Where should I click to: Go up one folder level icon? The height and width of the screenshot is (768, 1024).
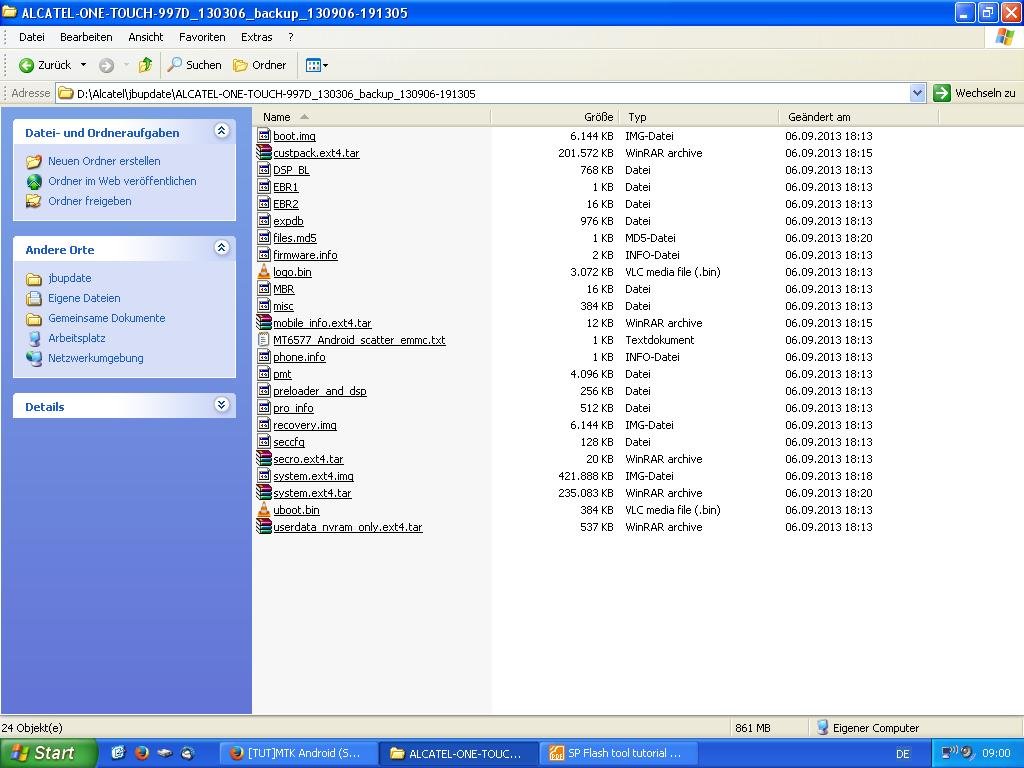146,65
